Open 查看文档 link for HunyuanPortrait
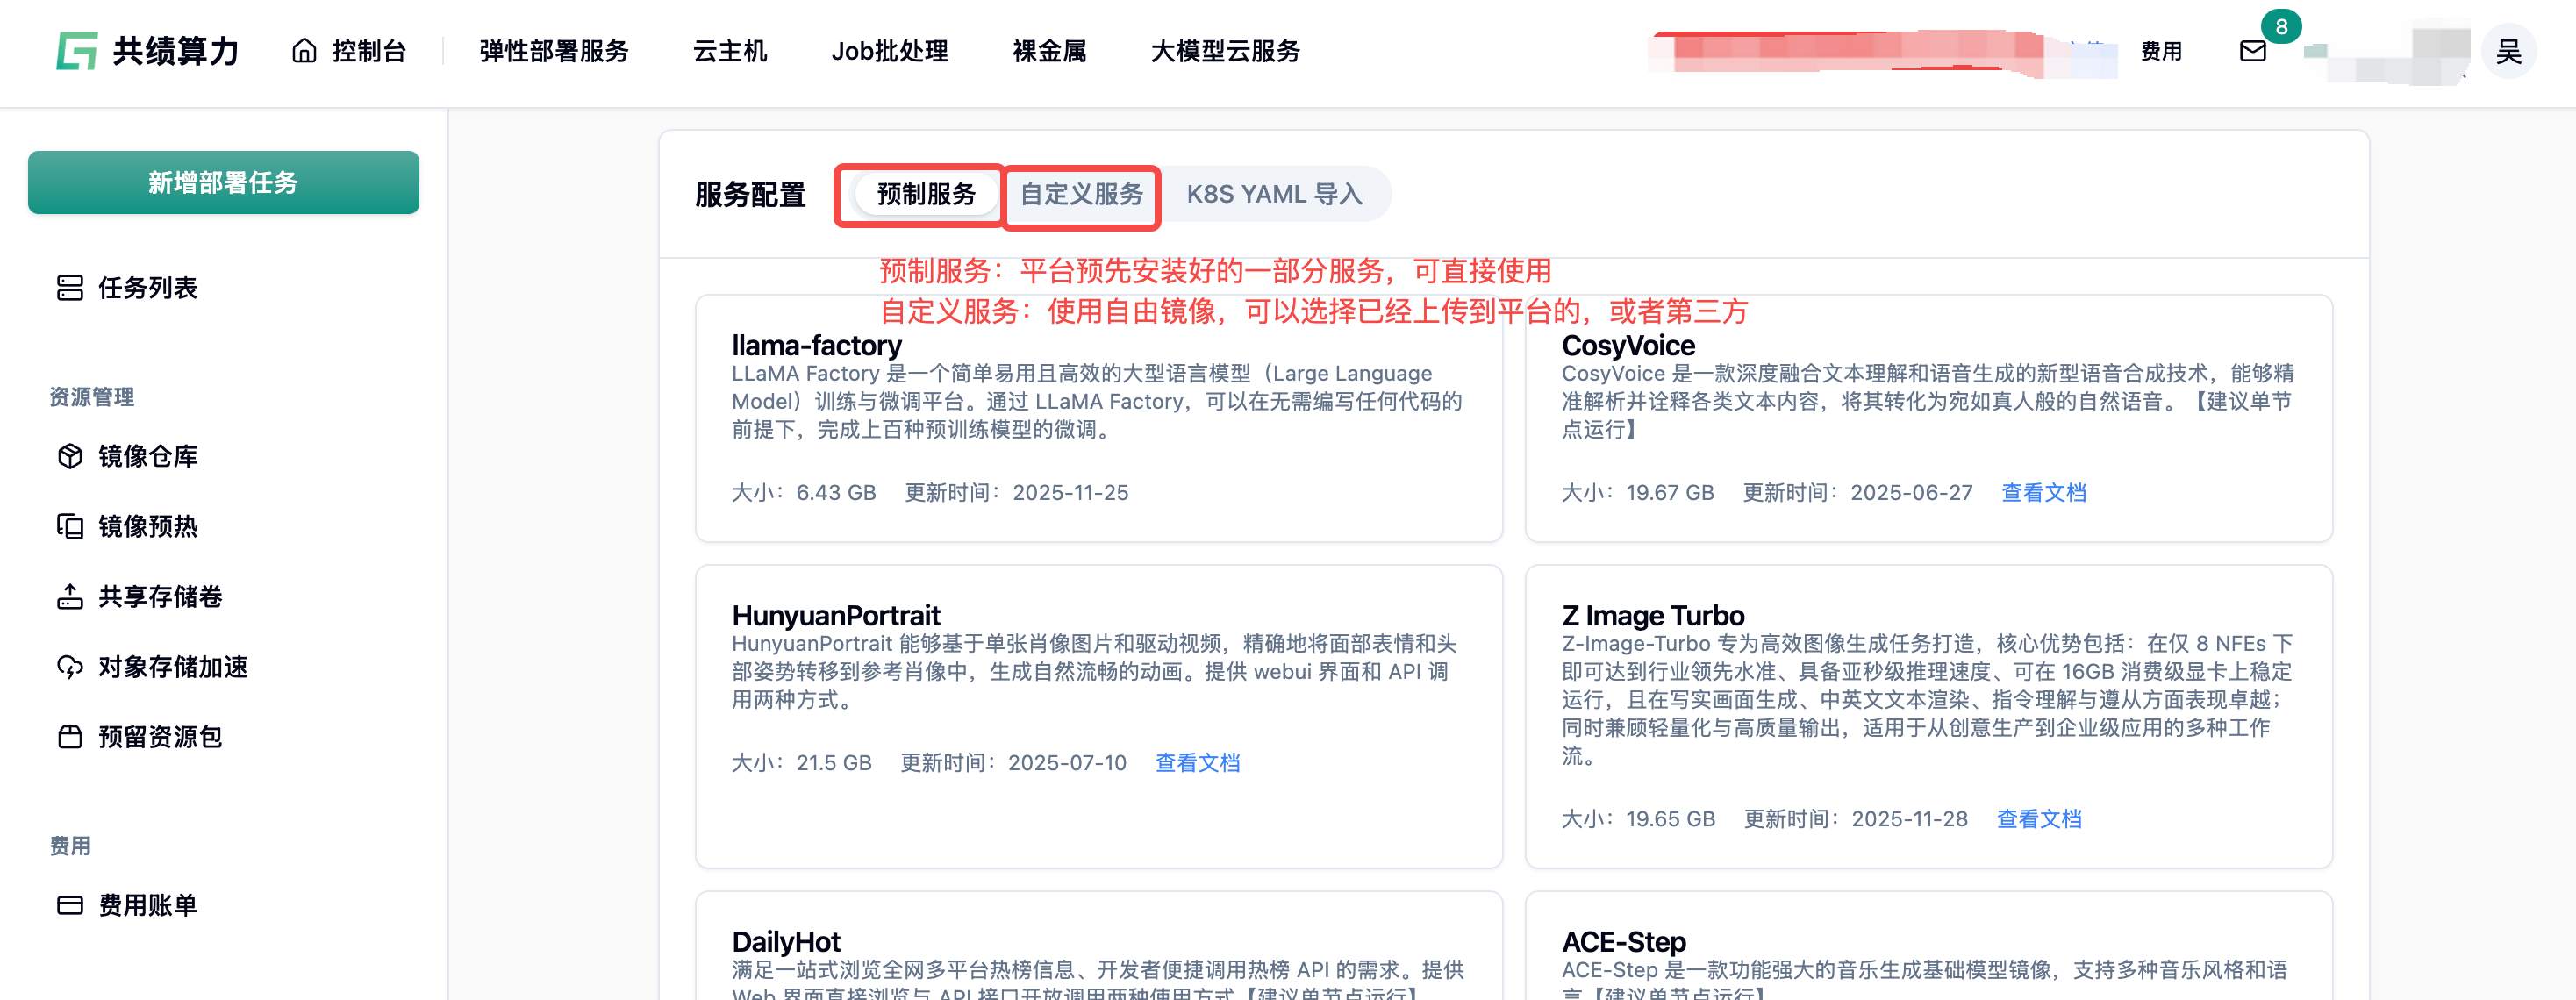This screenshot has height=1000, width=2576. [x=1197, y=762]
